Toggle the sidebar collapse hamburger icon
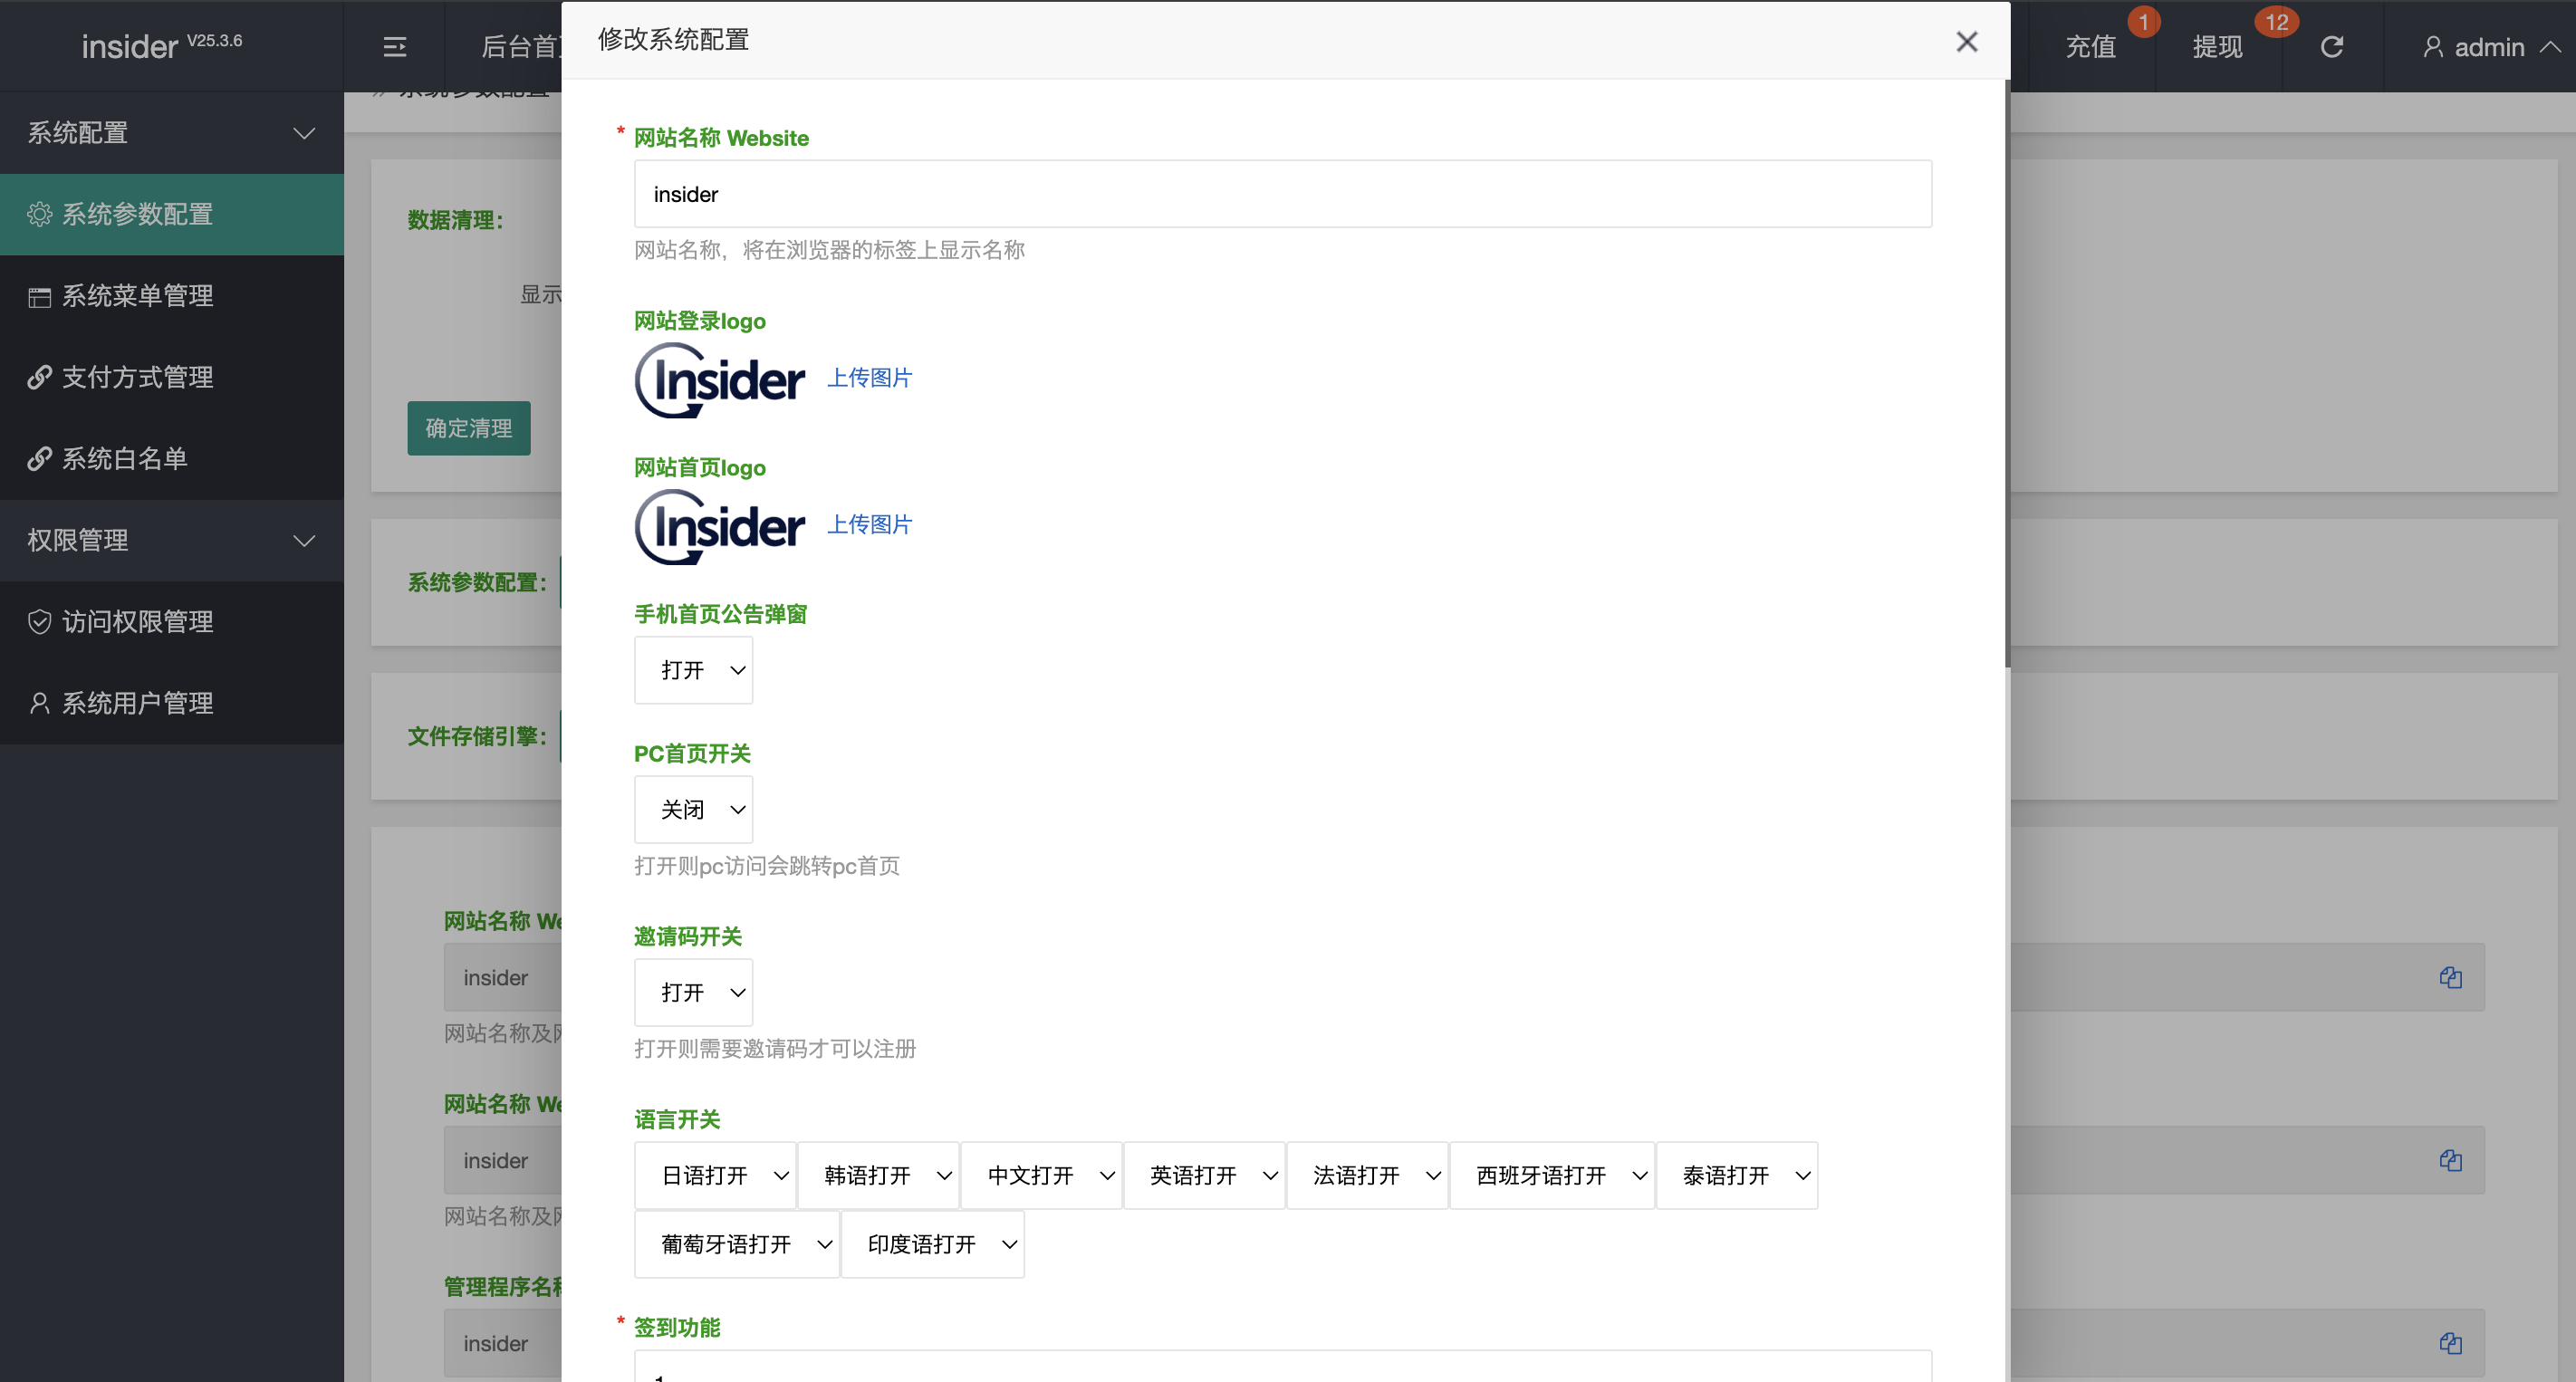The width and height of the screenshot is (2576, 1382). 395,47
